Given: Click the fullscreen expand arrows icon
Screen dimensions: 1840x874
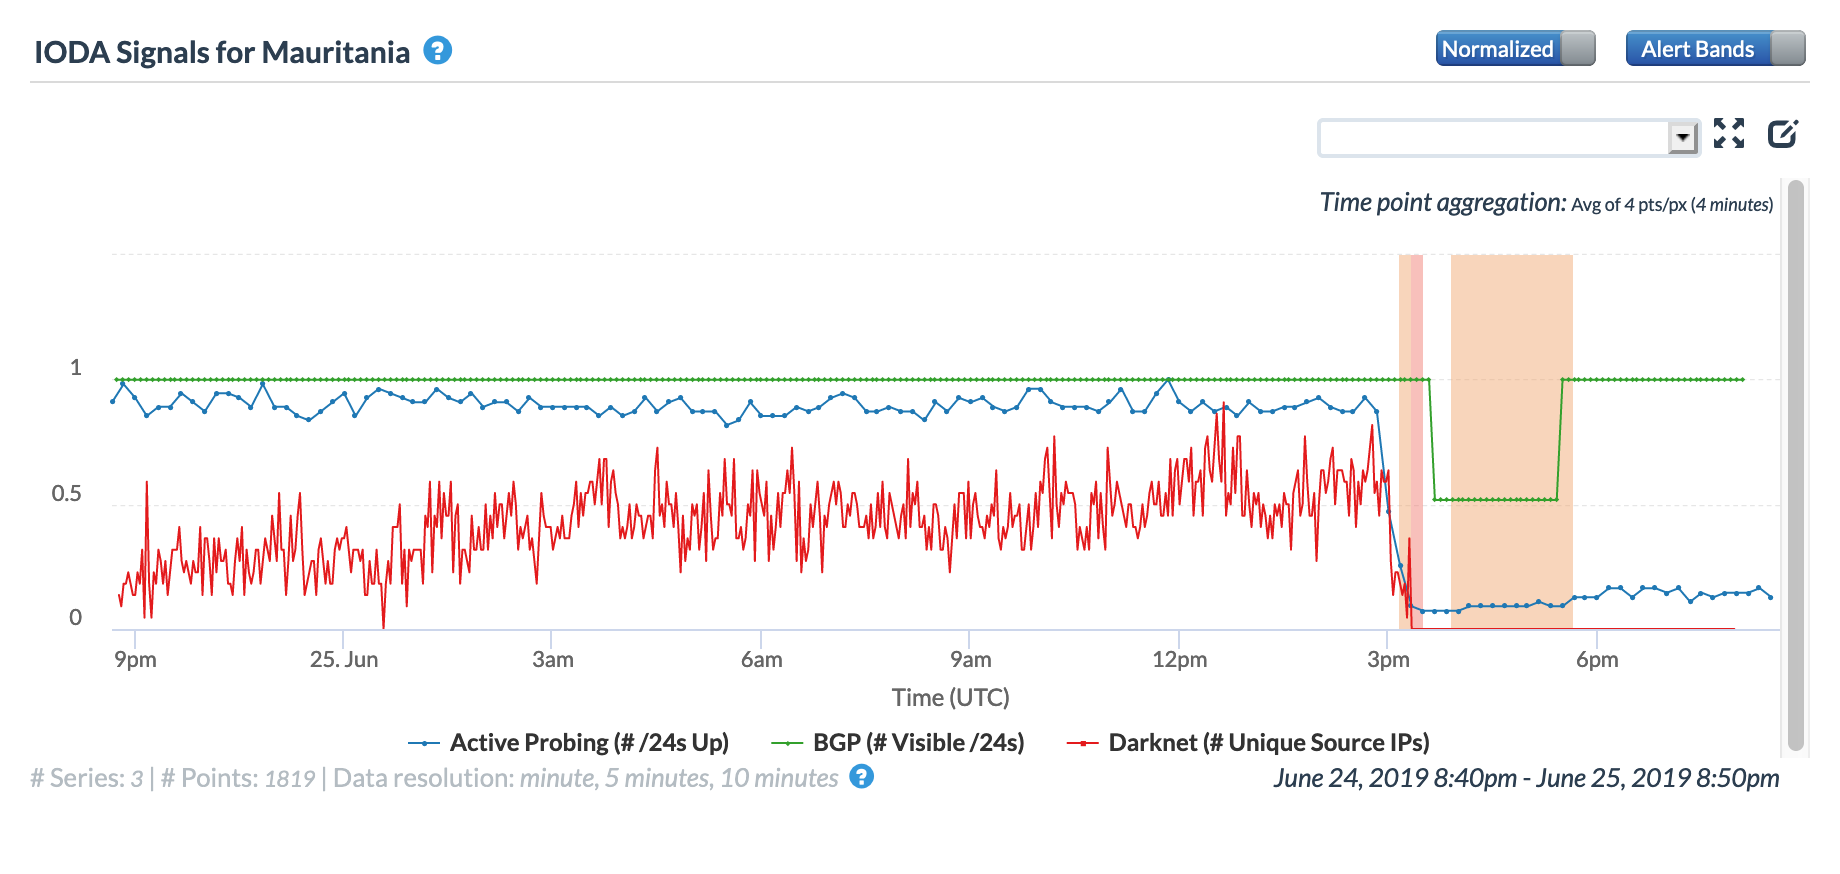Looking at the screenshot, I should pos(1728,133).
